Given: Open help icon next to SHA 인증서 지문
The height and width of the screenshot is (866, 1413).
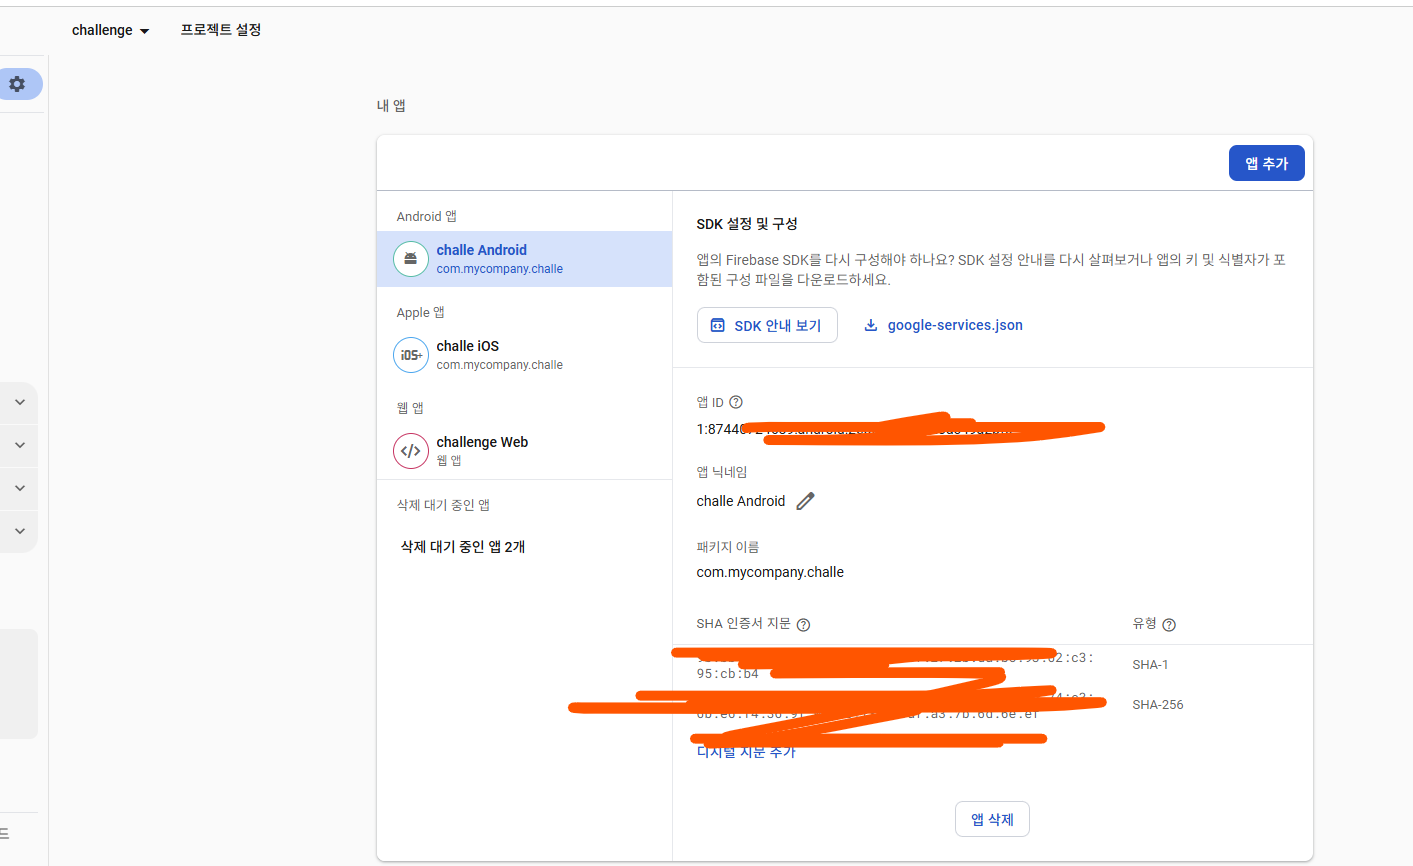Looking at the screenshot, I should 803,625.
